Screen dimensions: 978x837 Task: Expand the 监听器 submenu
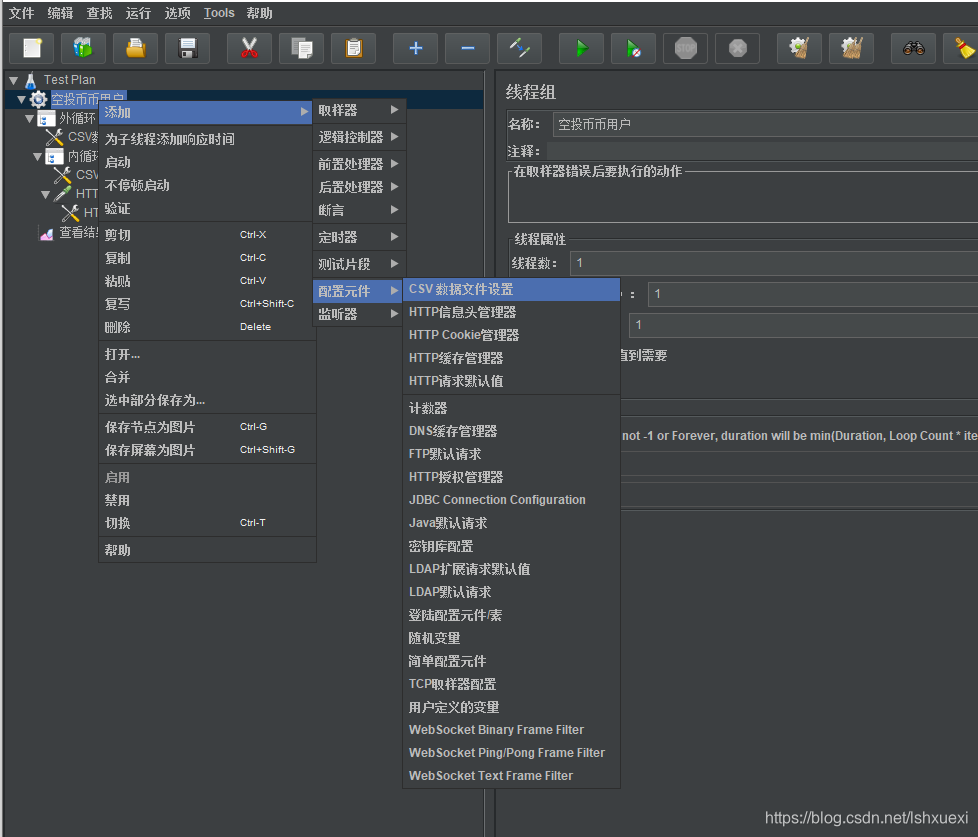(359, 314)
